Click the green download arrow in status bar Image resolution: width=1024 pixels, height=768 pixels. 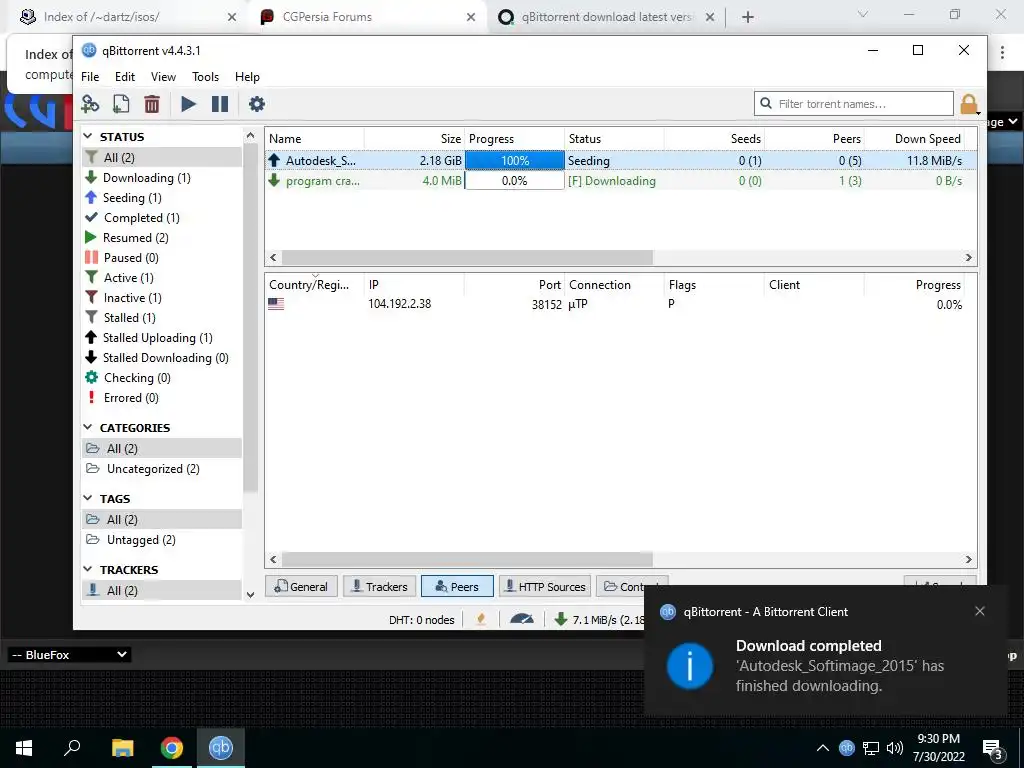tap(560, 619)
